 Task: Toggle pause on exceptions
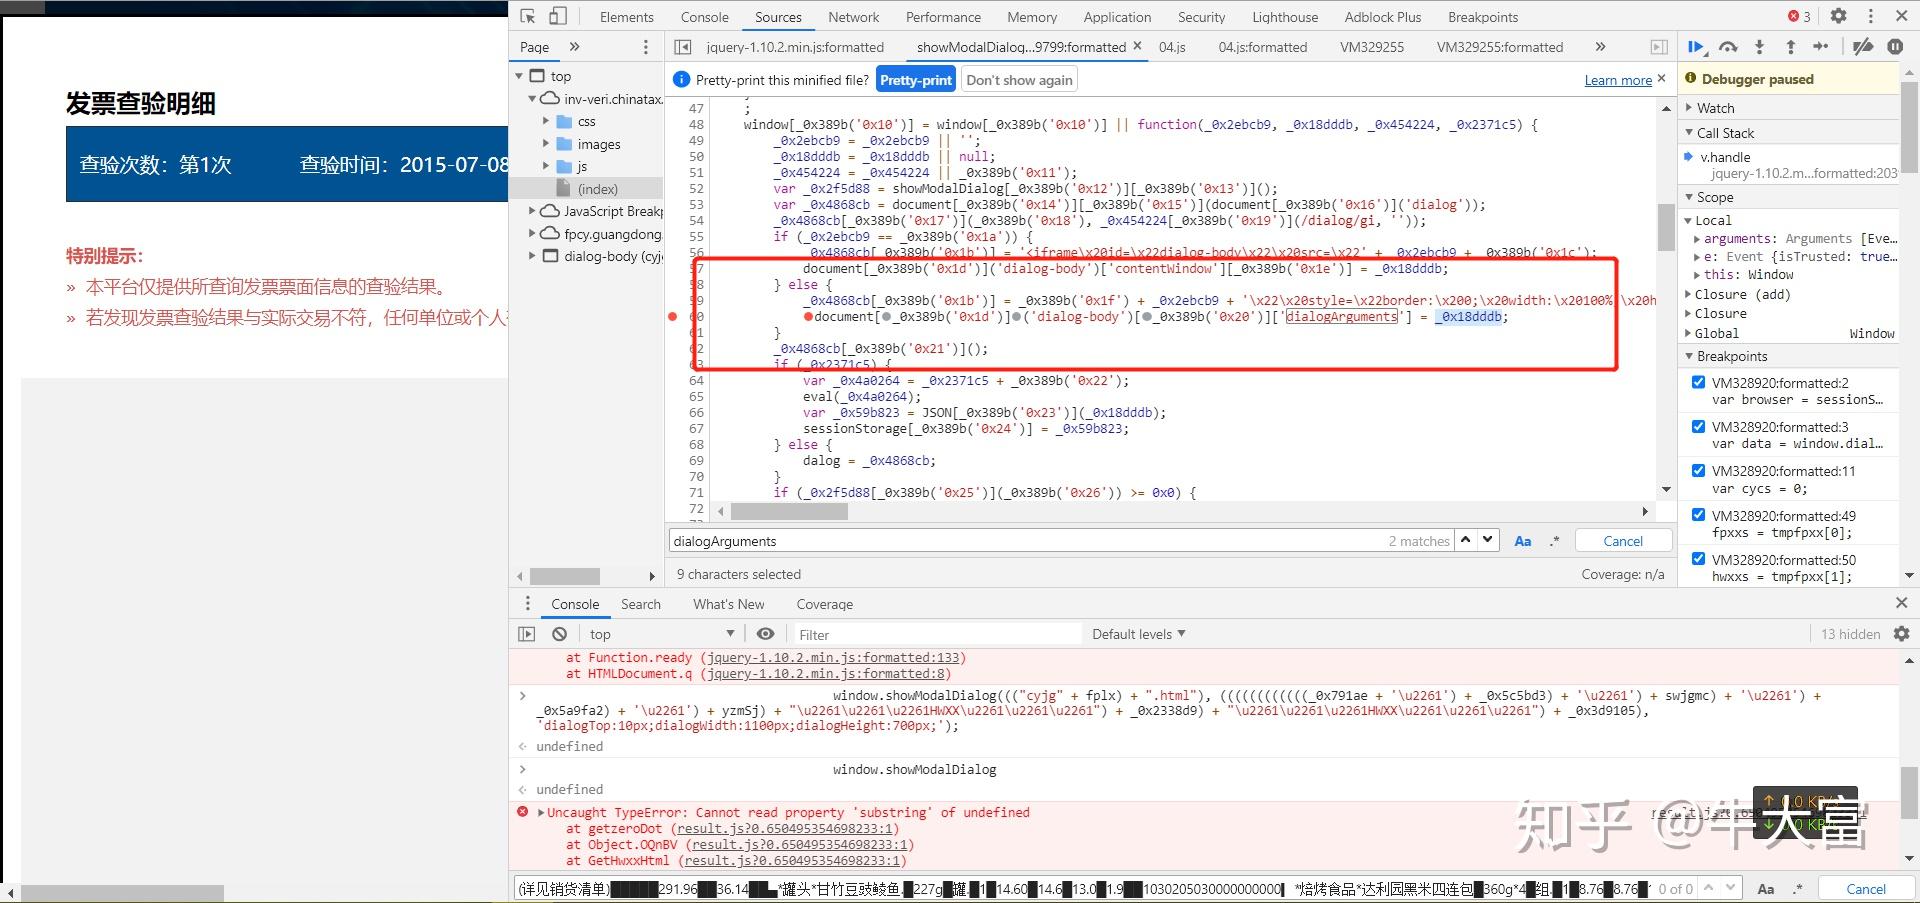[1895, 46]
